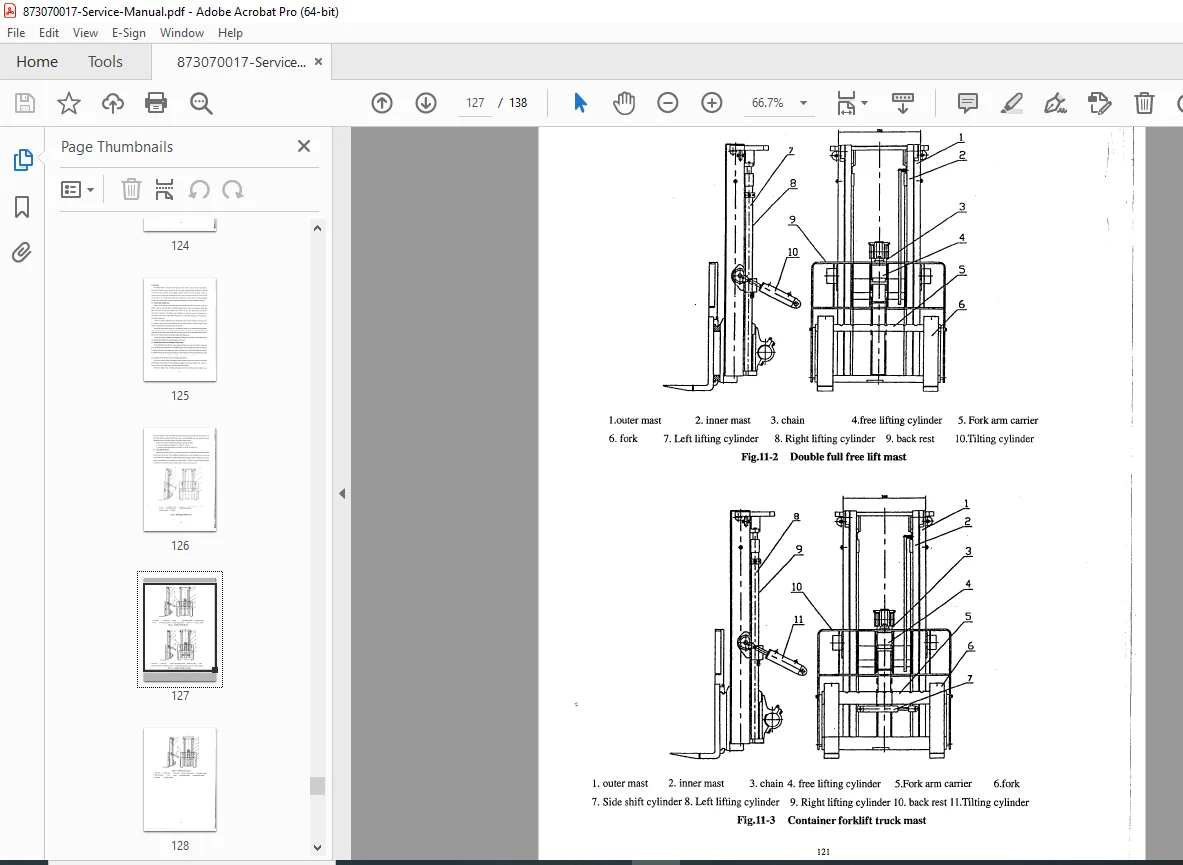Image resolution: width=1183 pixels, height=865 pixels.
Task: Click the Fig.11-2 Double full free lift mast caption
Action: coord(824,457)
